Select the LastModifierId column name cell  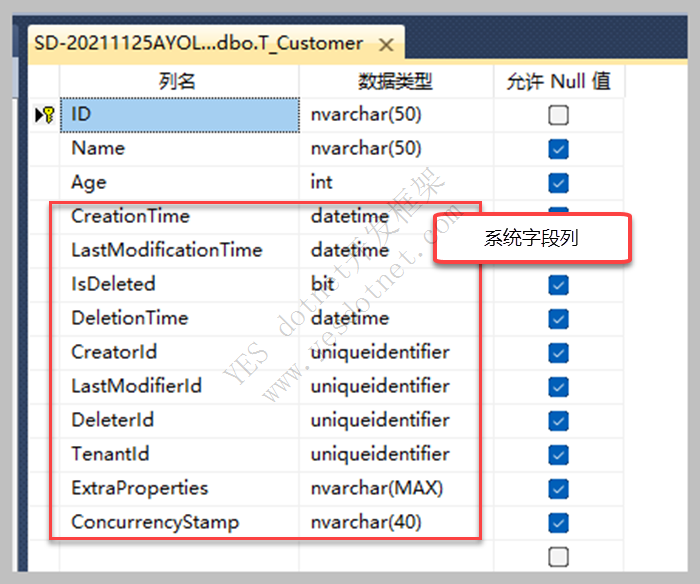pos(179,386)
